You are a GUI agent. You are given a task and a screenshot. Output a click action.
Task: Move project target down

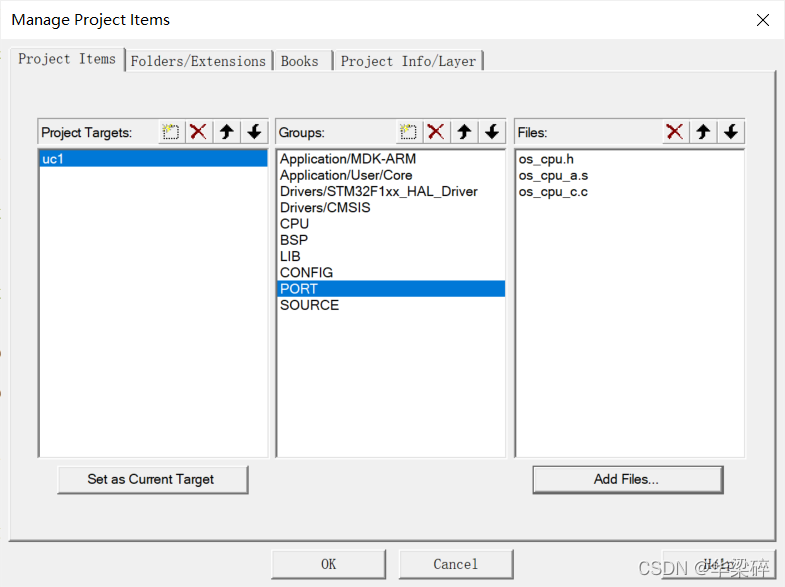[254, 132]
